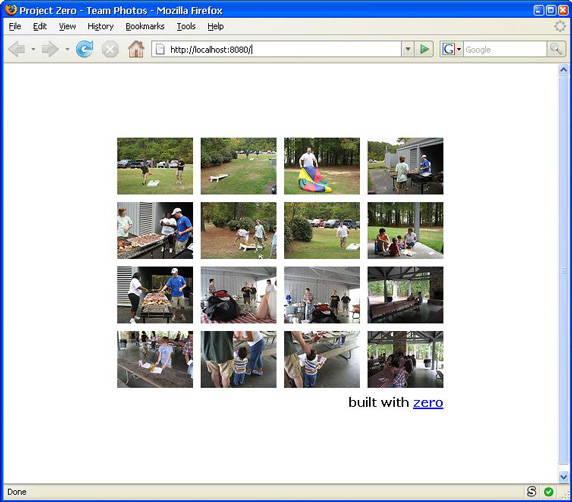Open the Forward history dropdown arrow
The image size is (572, 502).
(x=67, y=49)
